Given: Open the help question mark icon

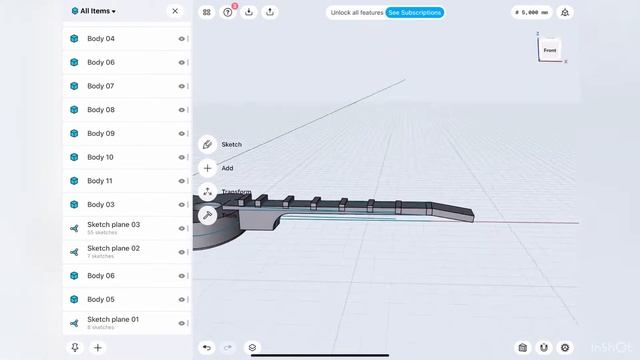Looking at the screenshot, I should coord(228,12).
